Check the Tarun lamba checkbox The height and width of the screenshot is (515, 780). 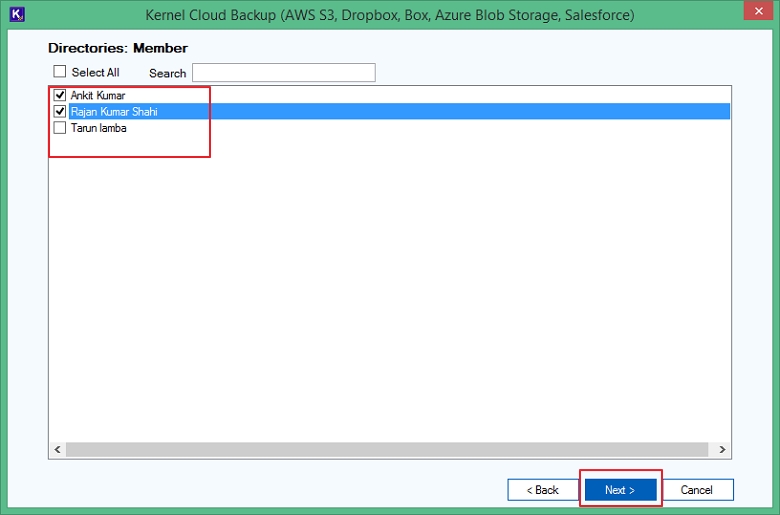coord(60,128)
